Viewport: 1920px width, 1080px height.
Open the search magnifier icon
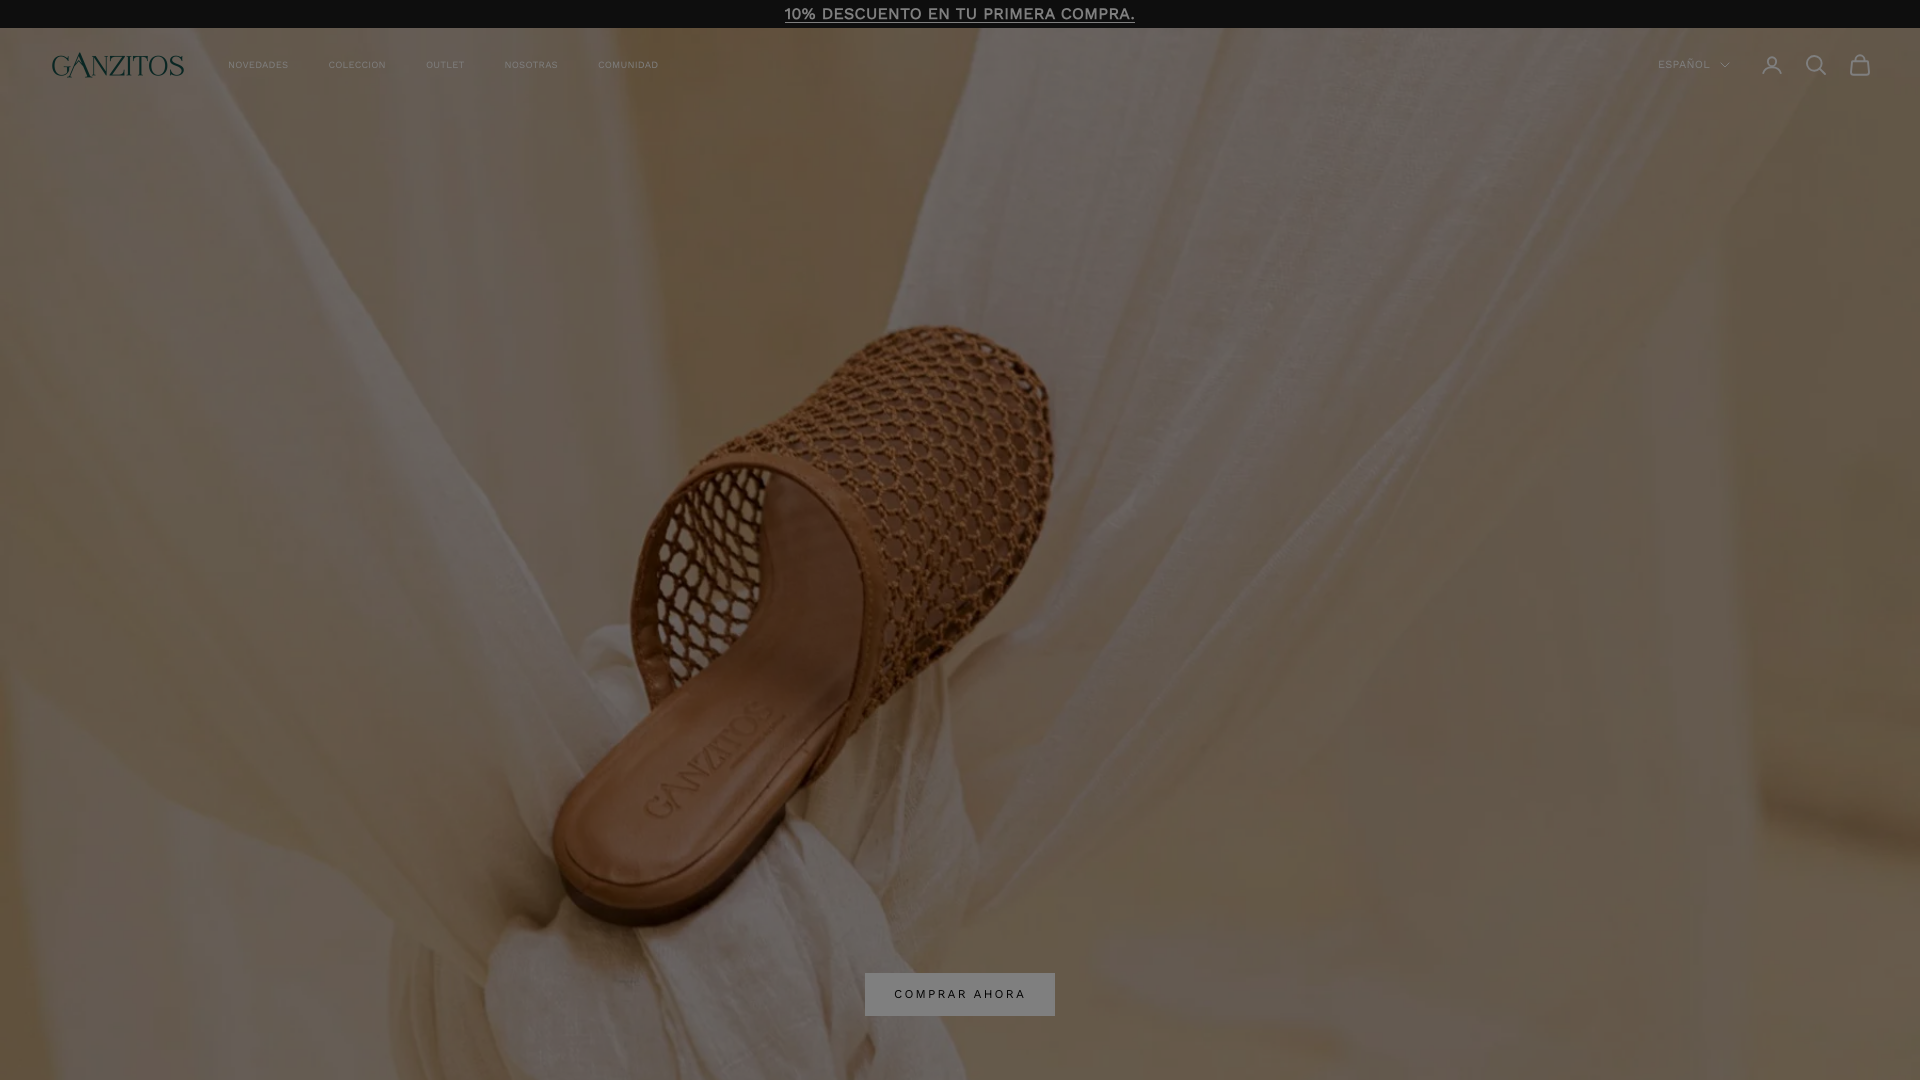pyautogui.click(x=1816, y=65)
